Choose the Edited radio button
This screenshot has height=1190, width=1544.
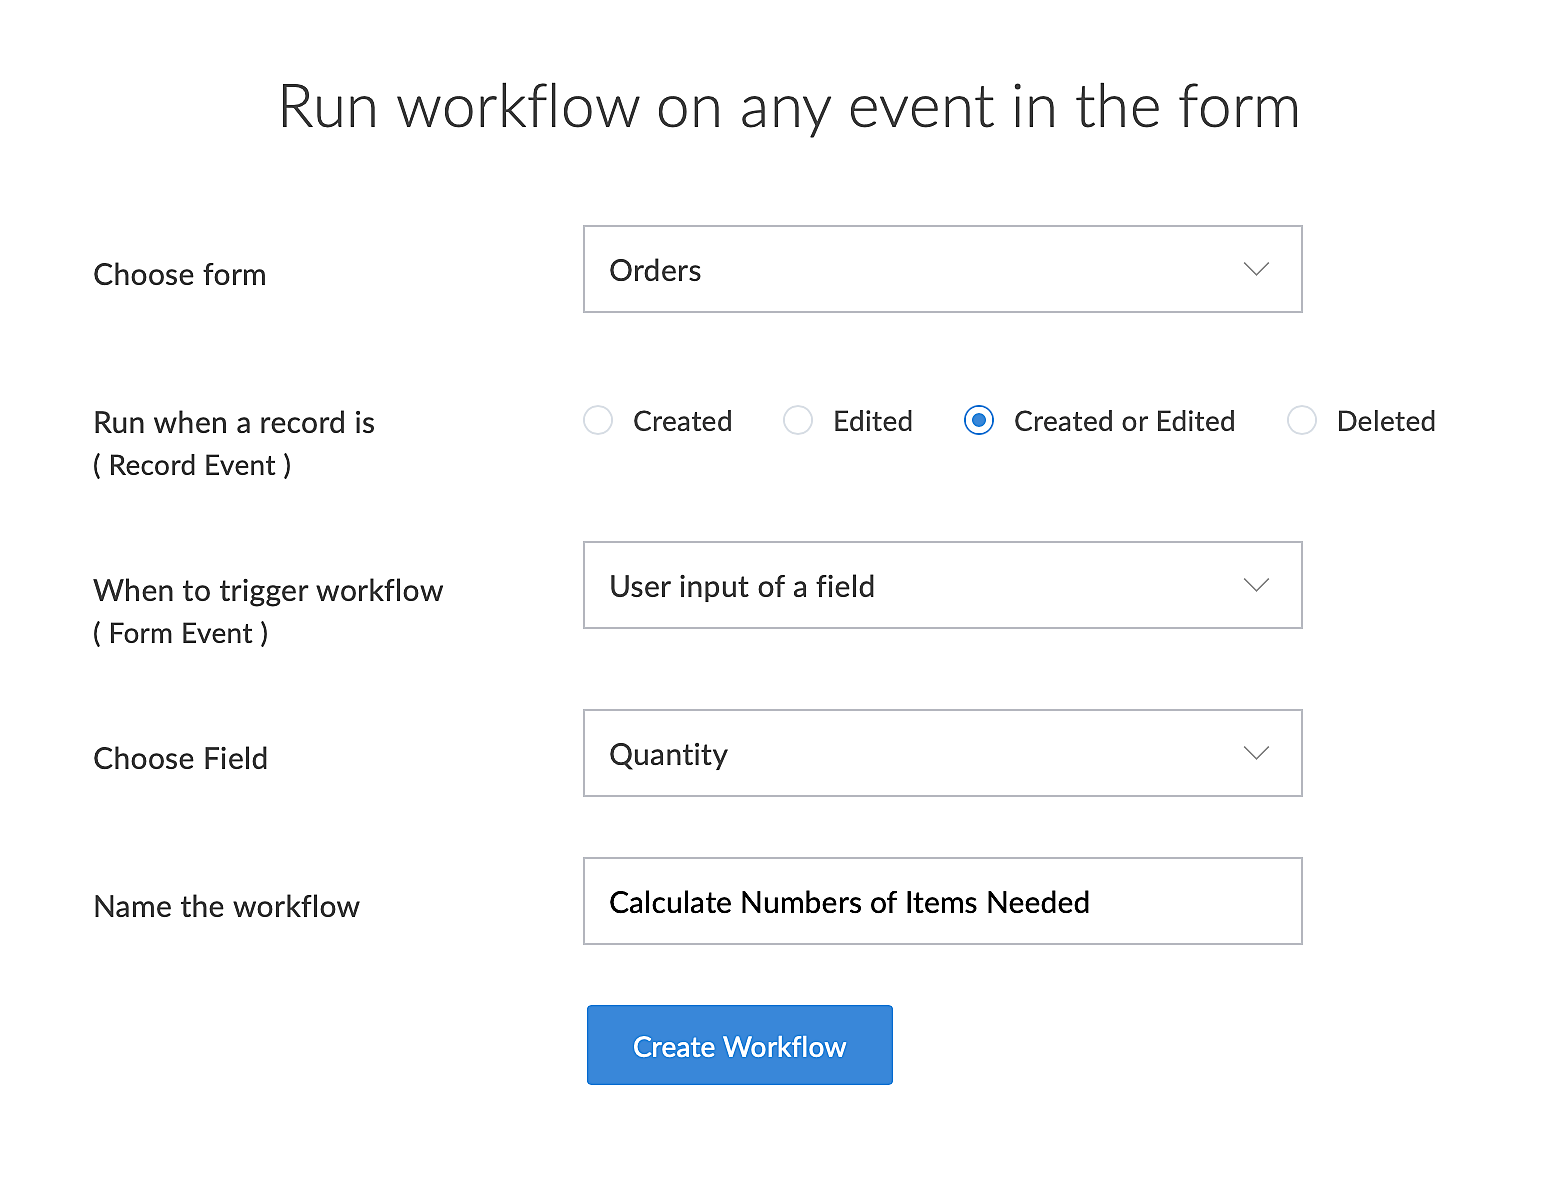point(798,421)
